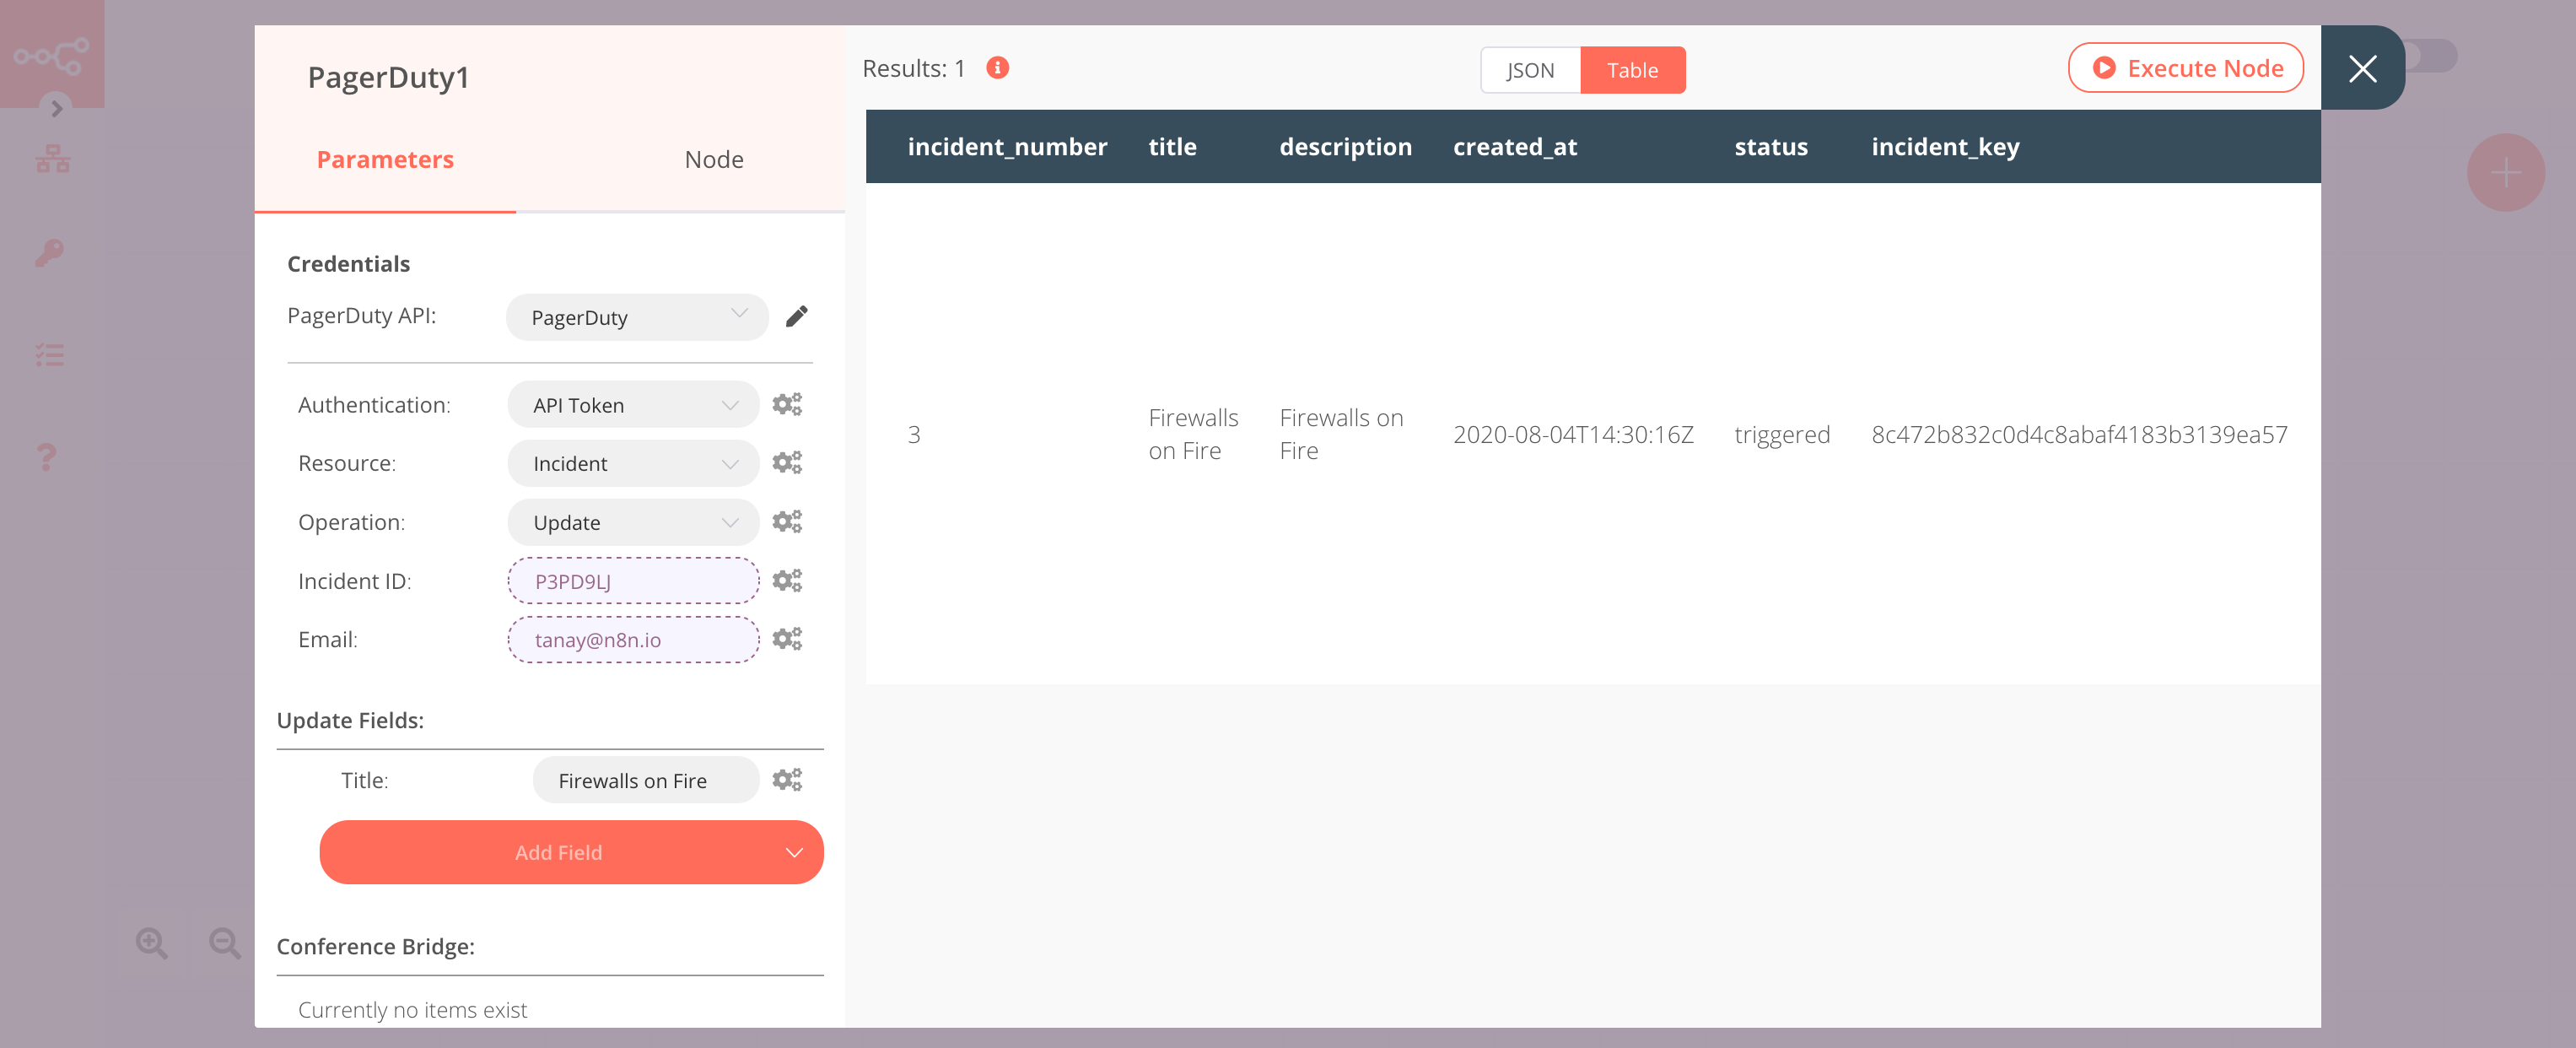This screenshot has height=1048, width=2576.
Task: Click the gear icon next to Email field
Action: coord(787,639)
